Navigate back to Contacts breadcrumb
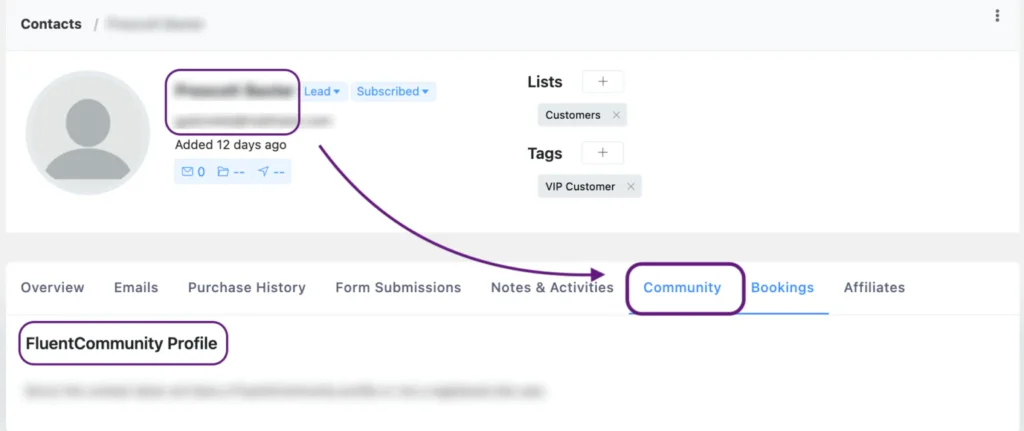Screen dimensions: 1024x431 51,23
